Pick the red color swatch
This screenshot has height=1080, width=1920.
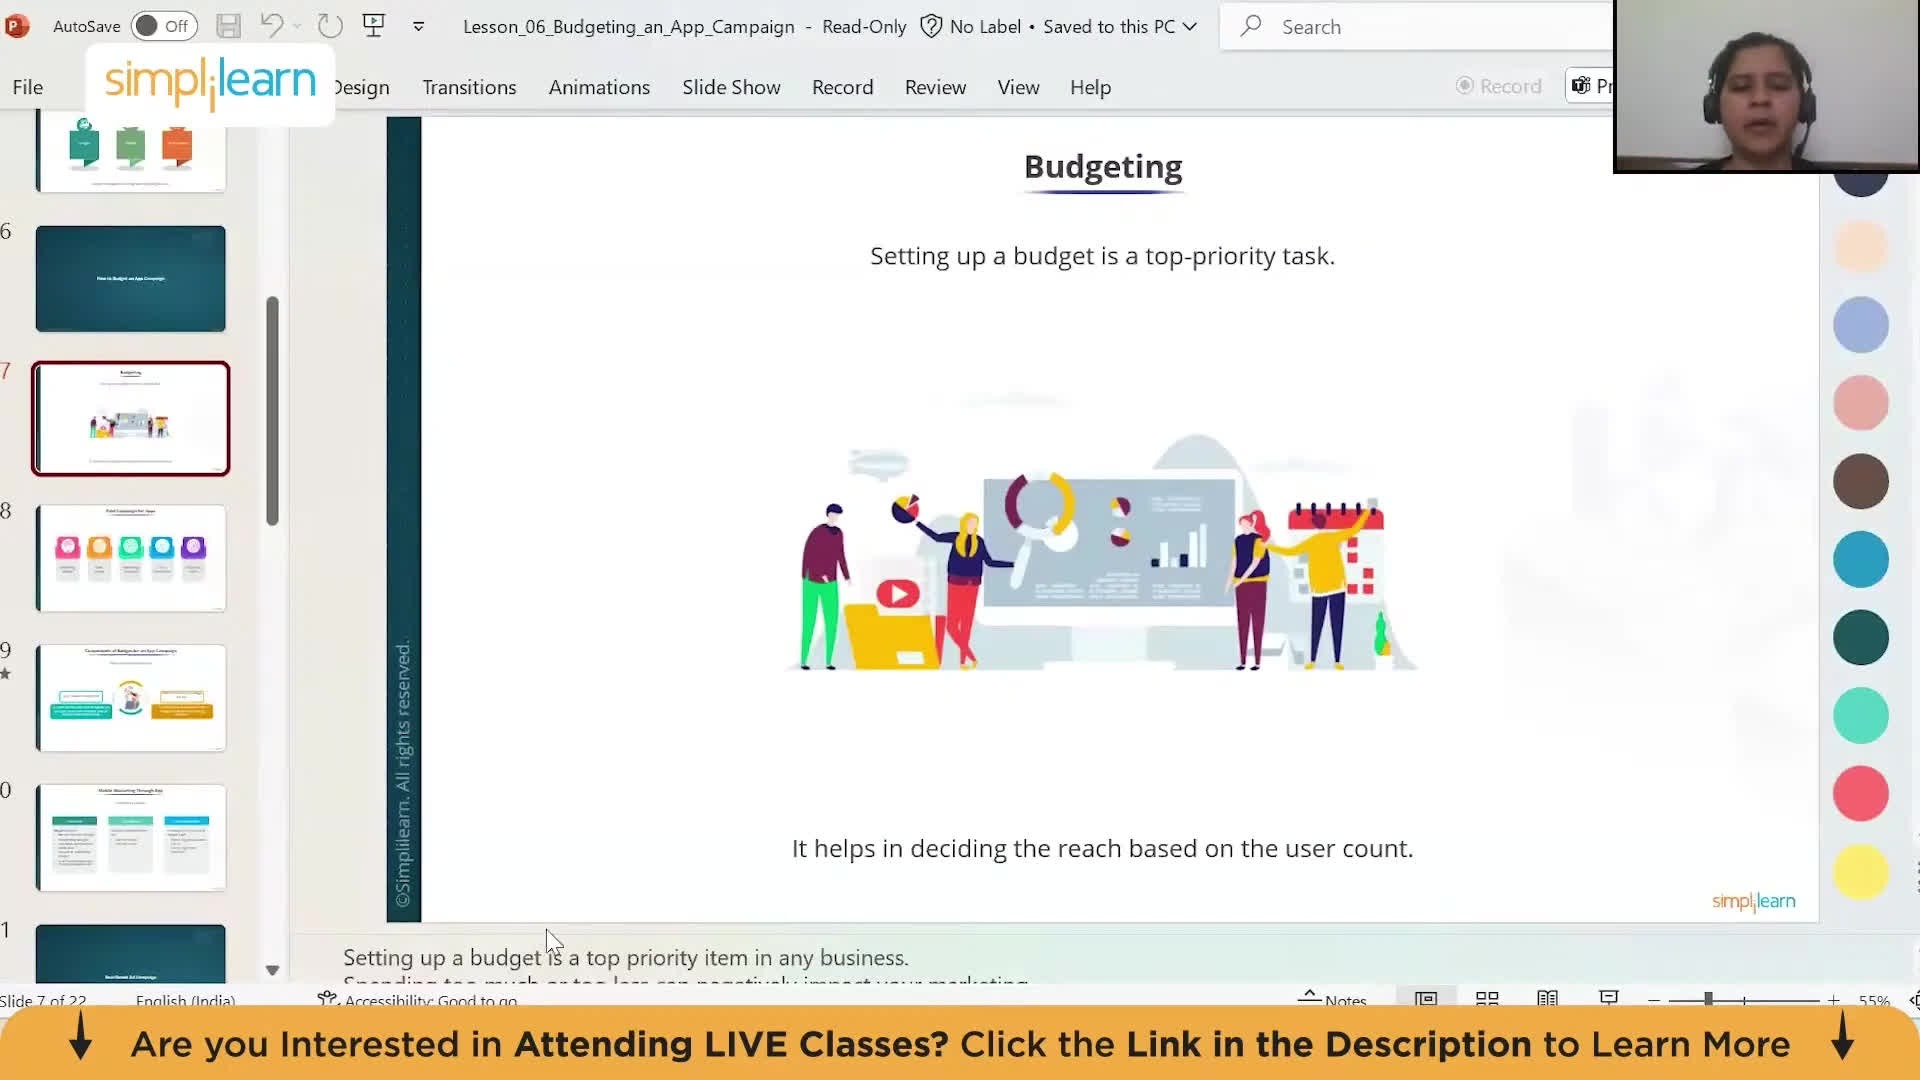point(1860,793)
